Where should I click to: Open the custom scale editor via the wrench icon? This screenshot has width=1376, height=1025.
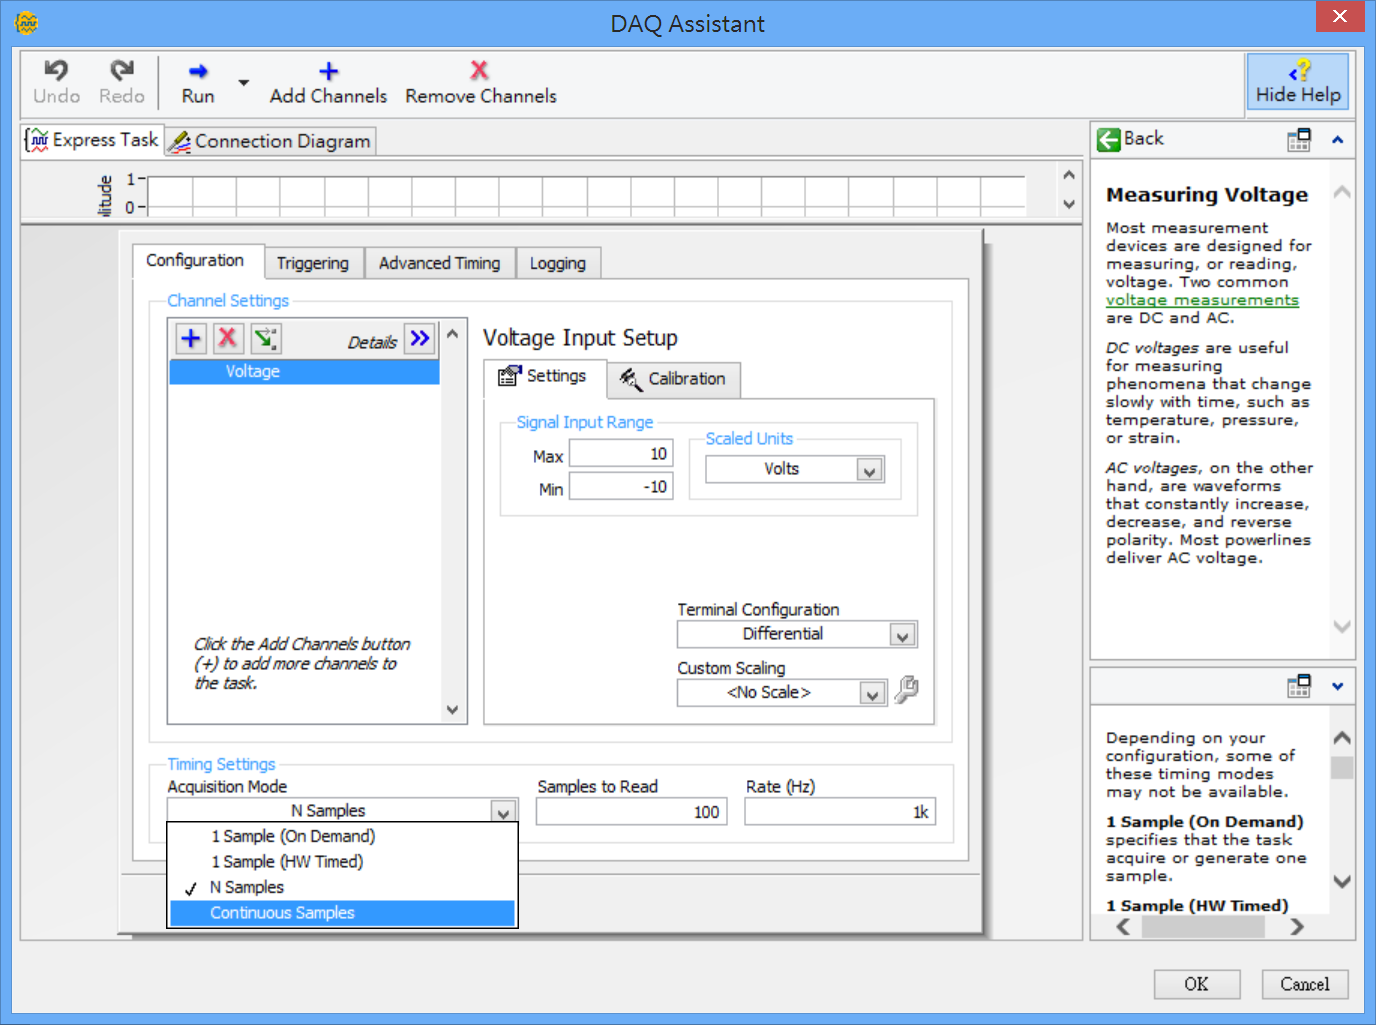(906, 690)
